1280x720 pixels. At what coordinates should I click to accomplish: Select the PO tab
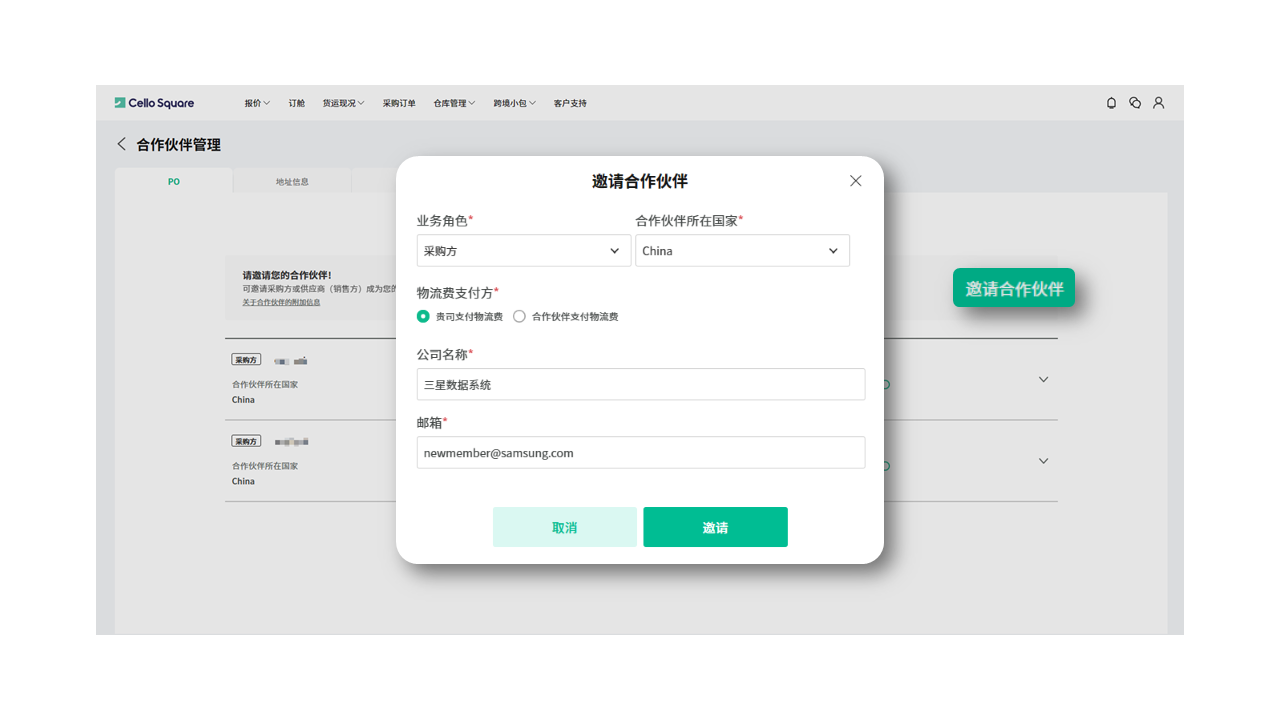(x=173, y=180)
